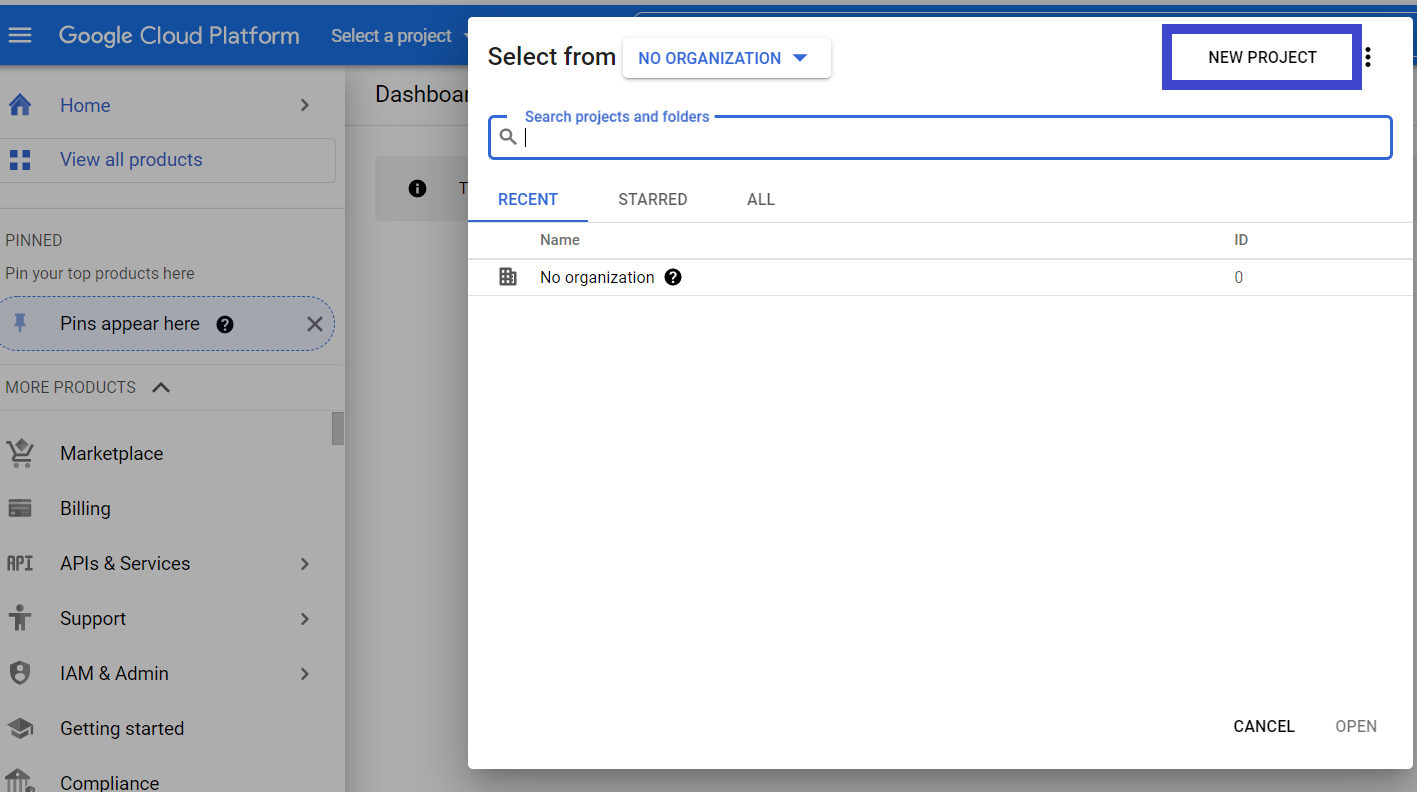The width and height of the screenshot is (1417, 792).
Task: Expand the APIs & Services submenu arrow
Action: 305,563
